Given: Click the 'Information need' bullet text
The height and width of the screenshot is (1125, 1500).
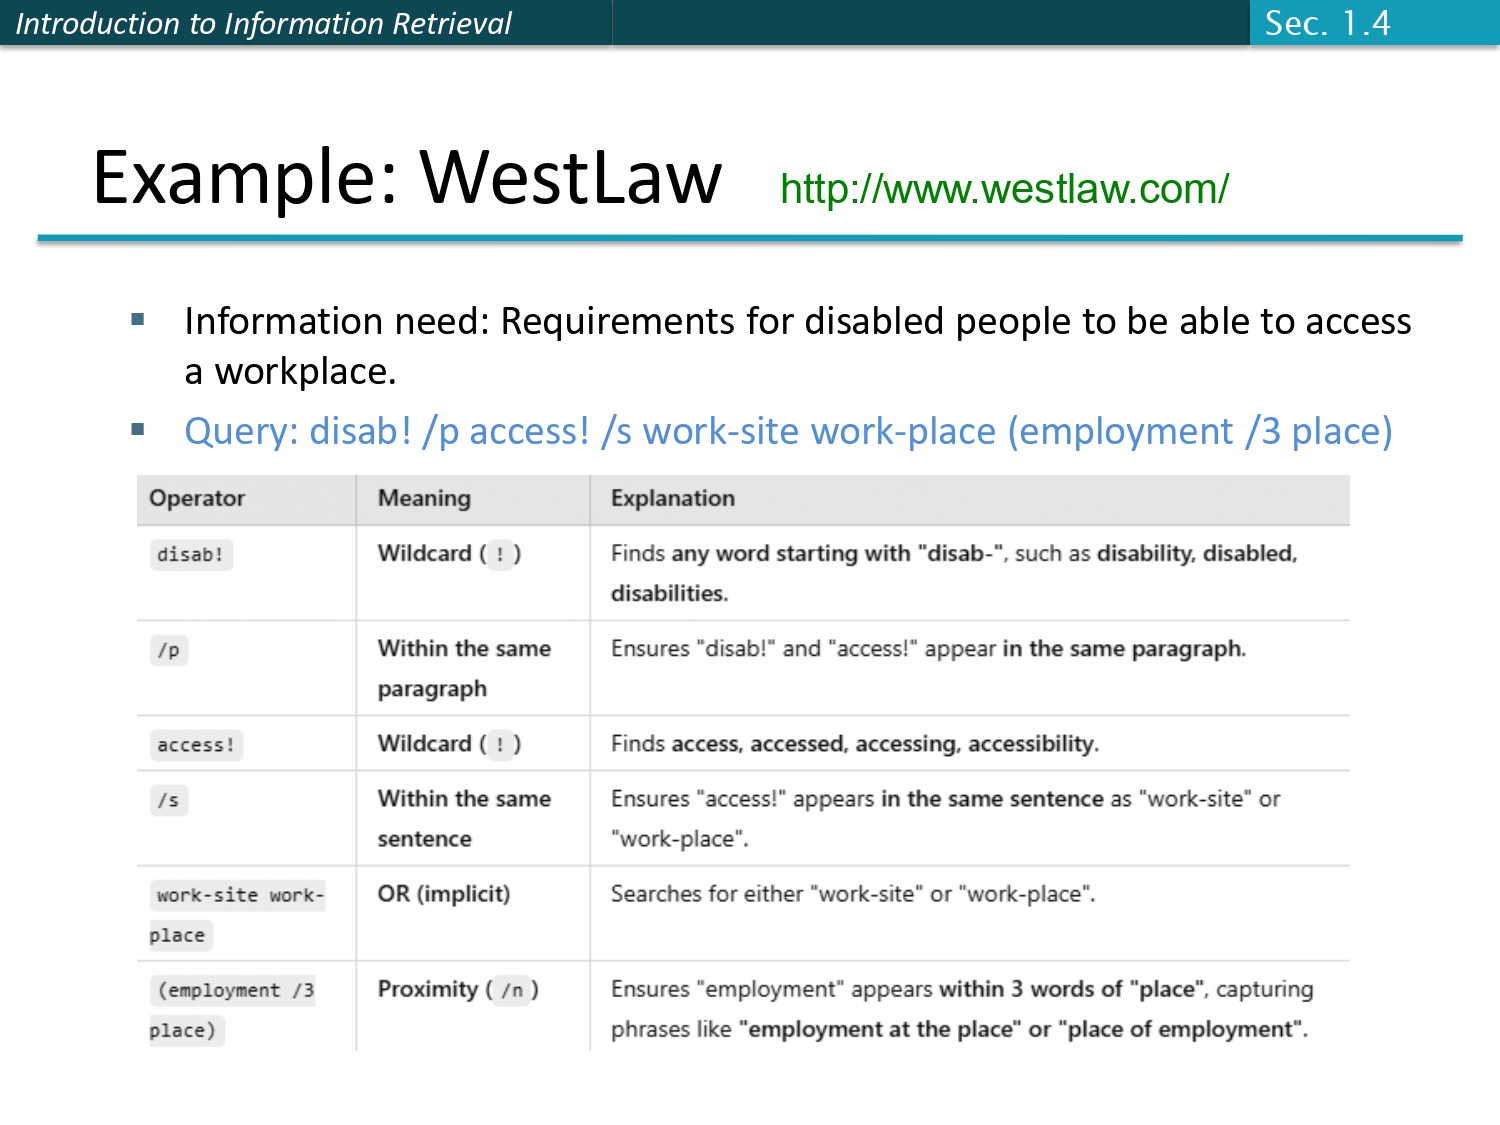Looking at the screenshot, I should [x=797, y=345].
